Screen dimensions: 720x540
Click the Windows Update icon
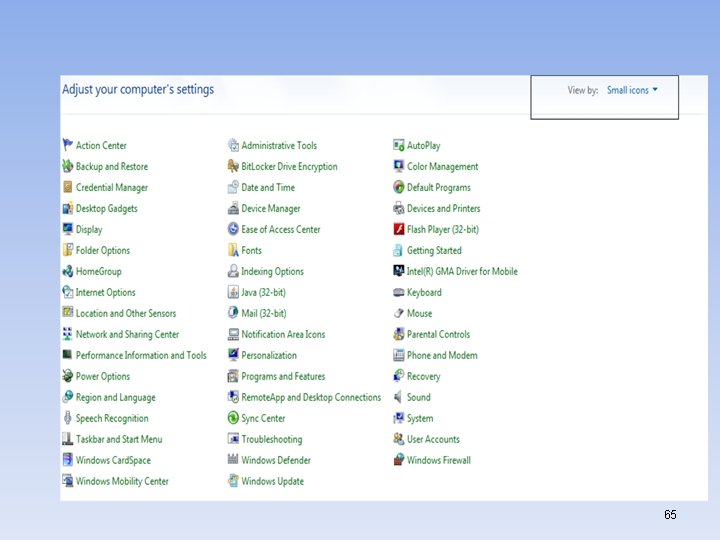pyautogui.click(x=233, y=481)
